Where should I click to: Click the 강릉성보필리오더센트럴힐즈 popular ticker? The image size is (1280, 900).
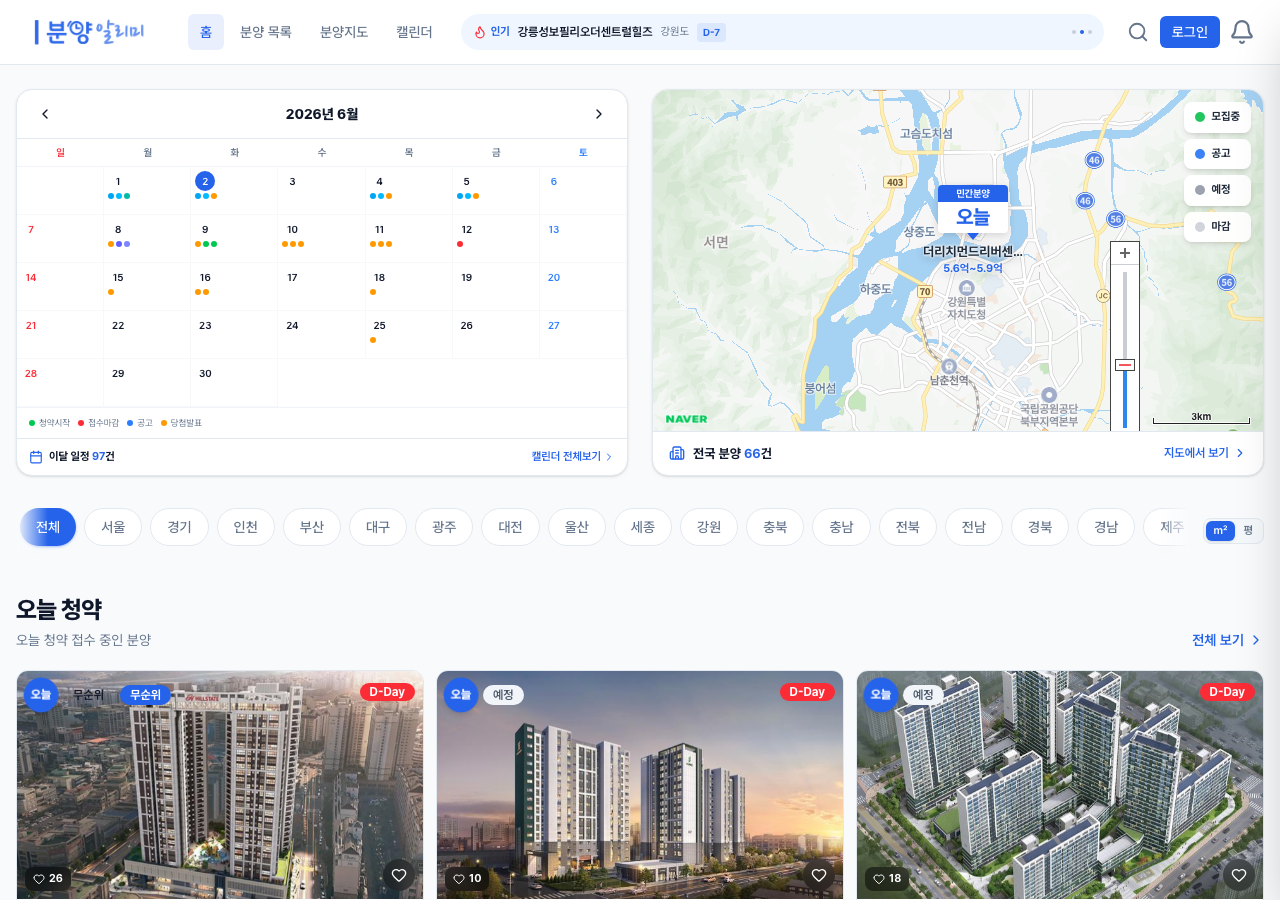click(585, 32)
